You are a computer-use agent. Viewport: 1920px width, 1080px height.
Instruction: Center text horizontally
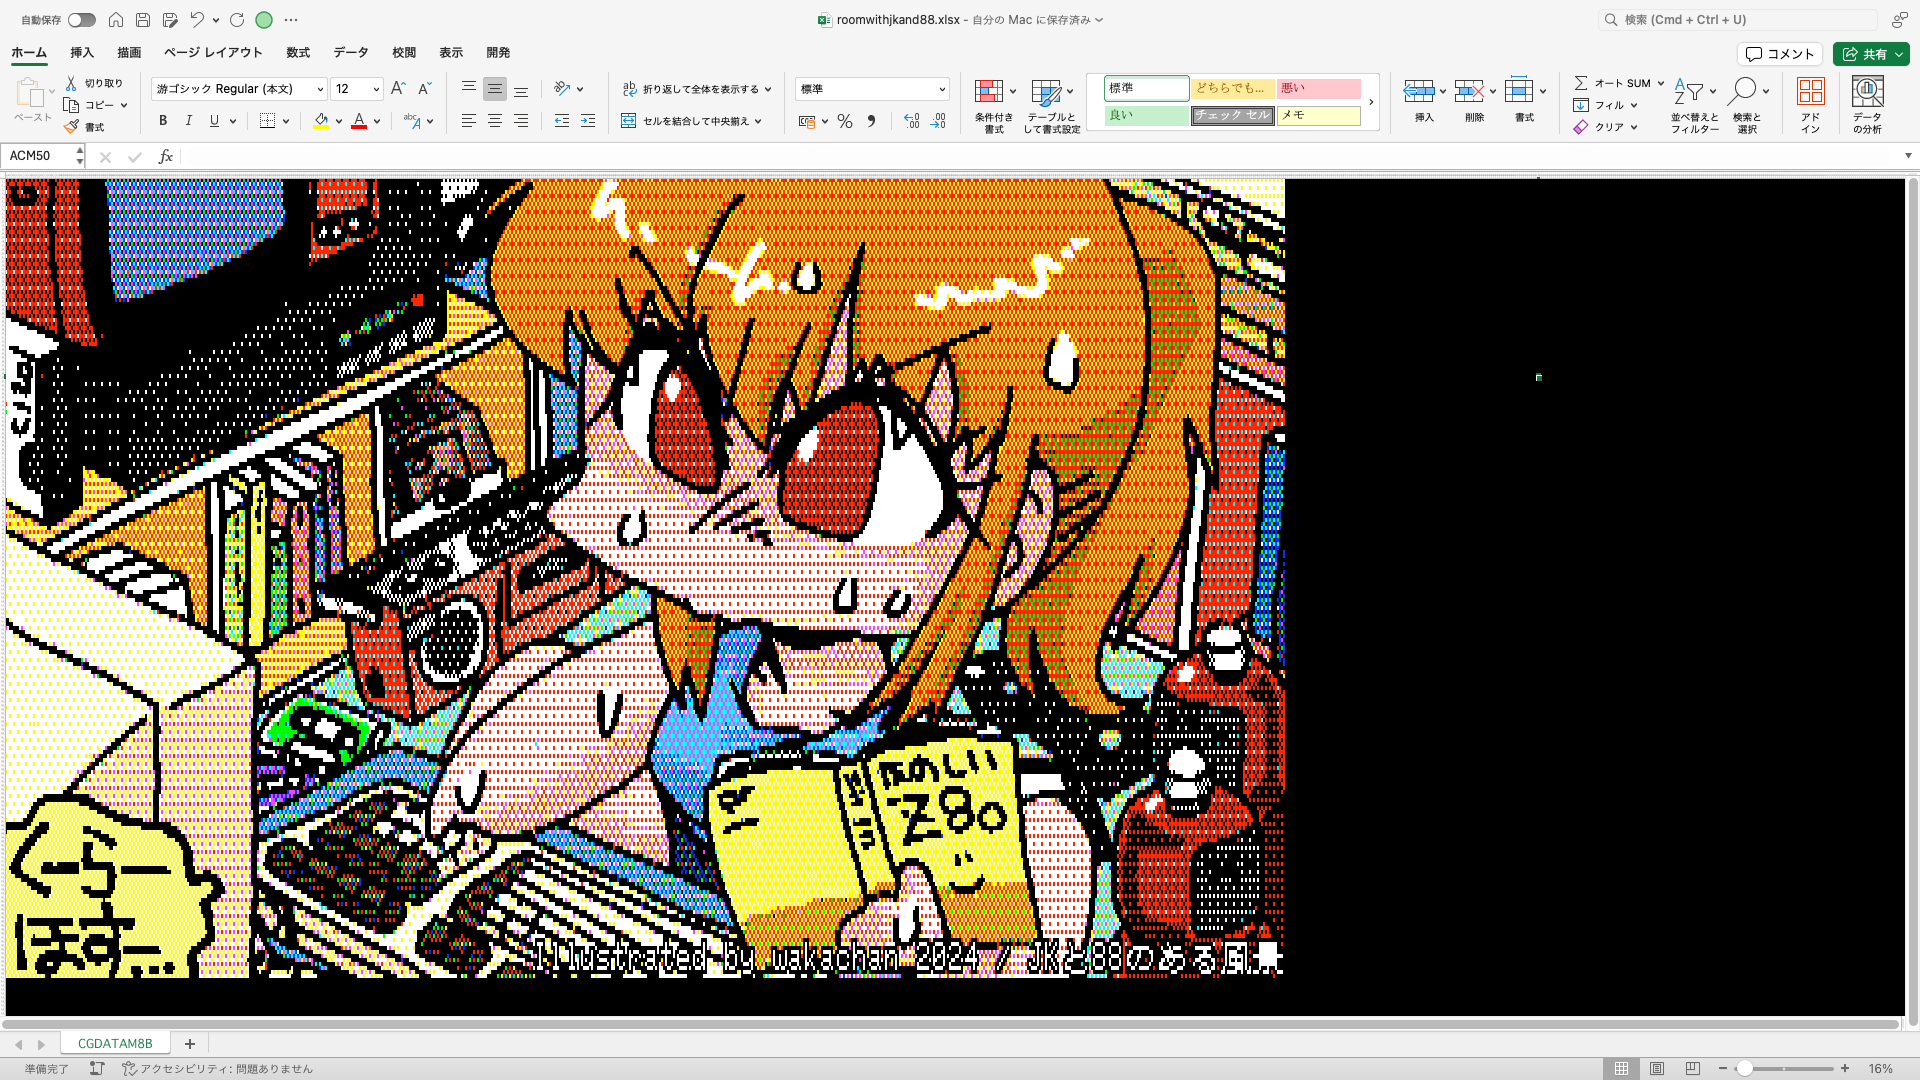pos(495,121)
